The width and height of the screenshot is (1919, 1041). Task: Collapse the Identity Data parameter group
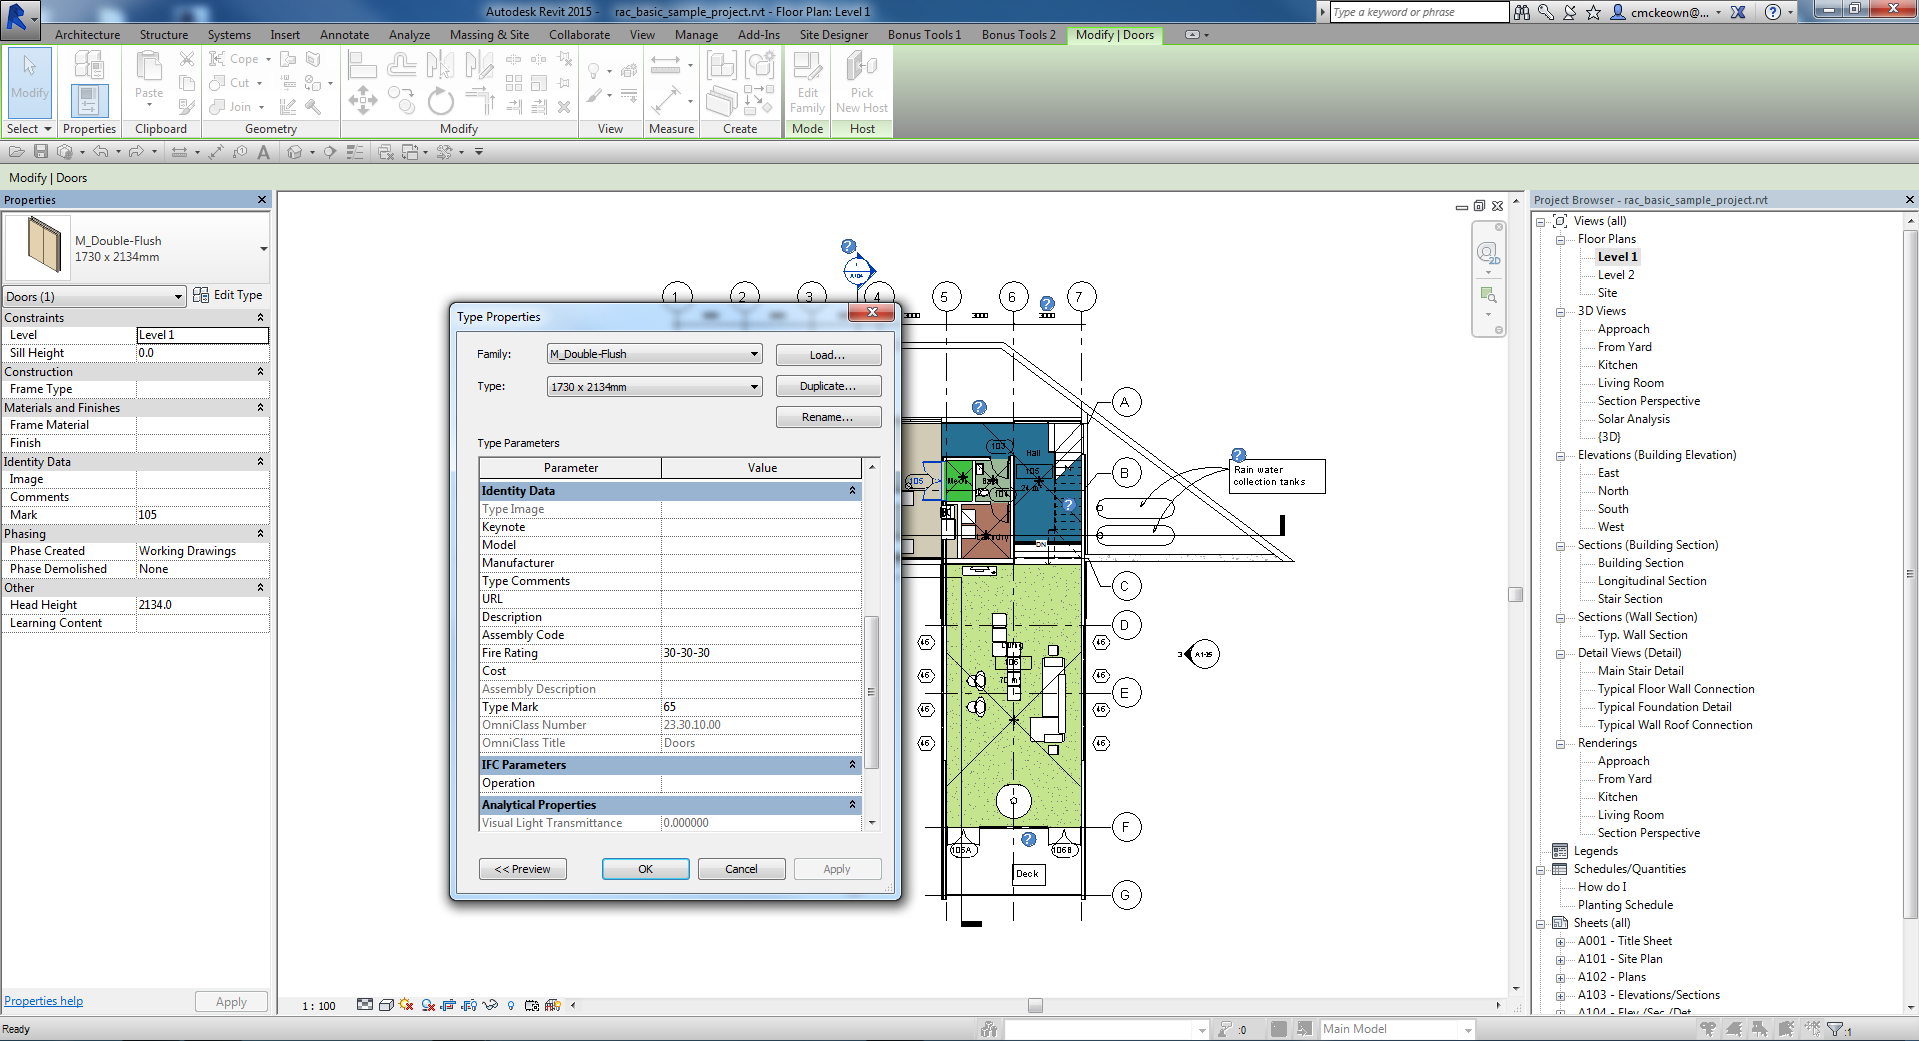pyautogui.click(x=852, y=491)
